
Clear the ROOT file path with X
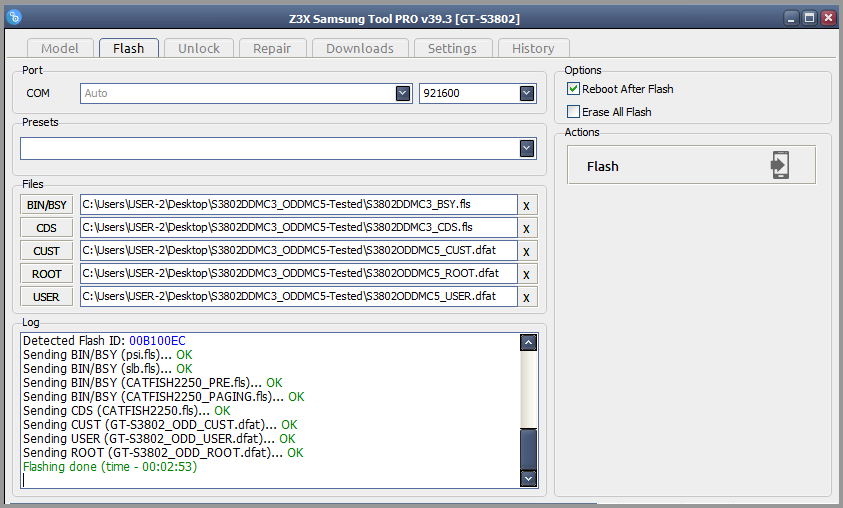click(526, 275)
